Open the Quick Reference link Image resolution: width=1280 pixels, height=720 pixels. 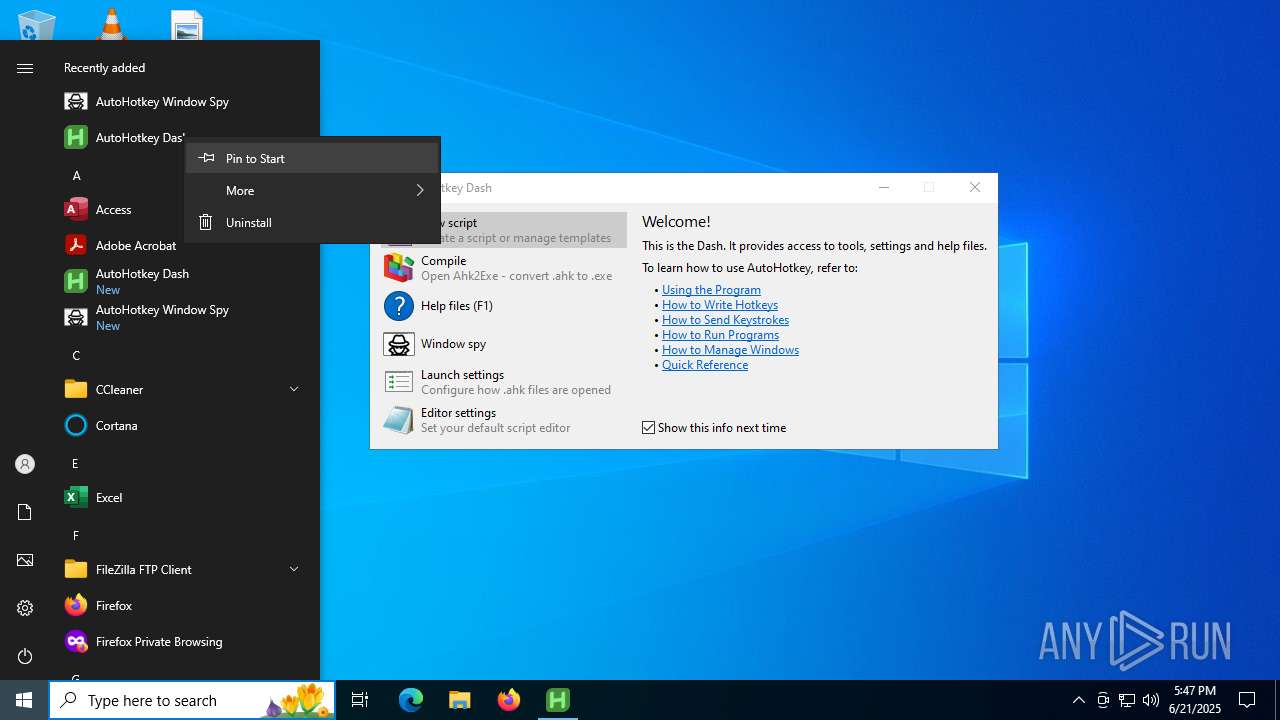pos(705,365)
